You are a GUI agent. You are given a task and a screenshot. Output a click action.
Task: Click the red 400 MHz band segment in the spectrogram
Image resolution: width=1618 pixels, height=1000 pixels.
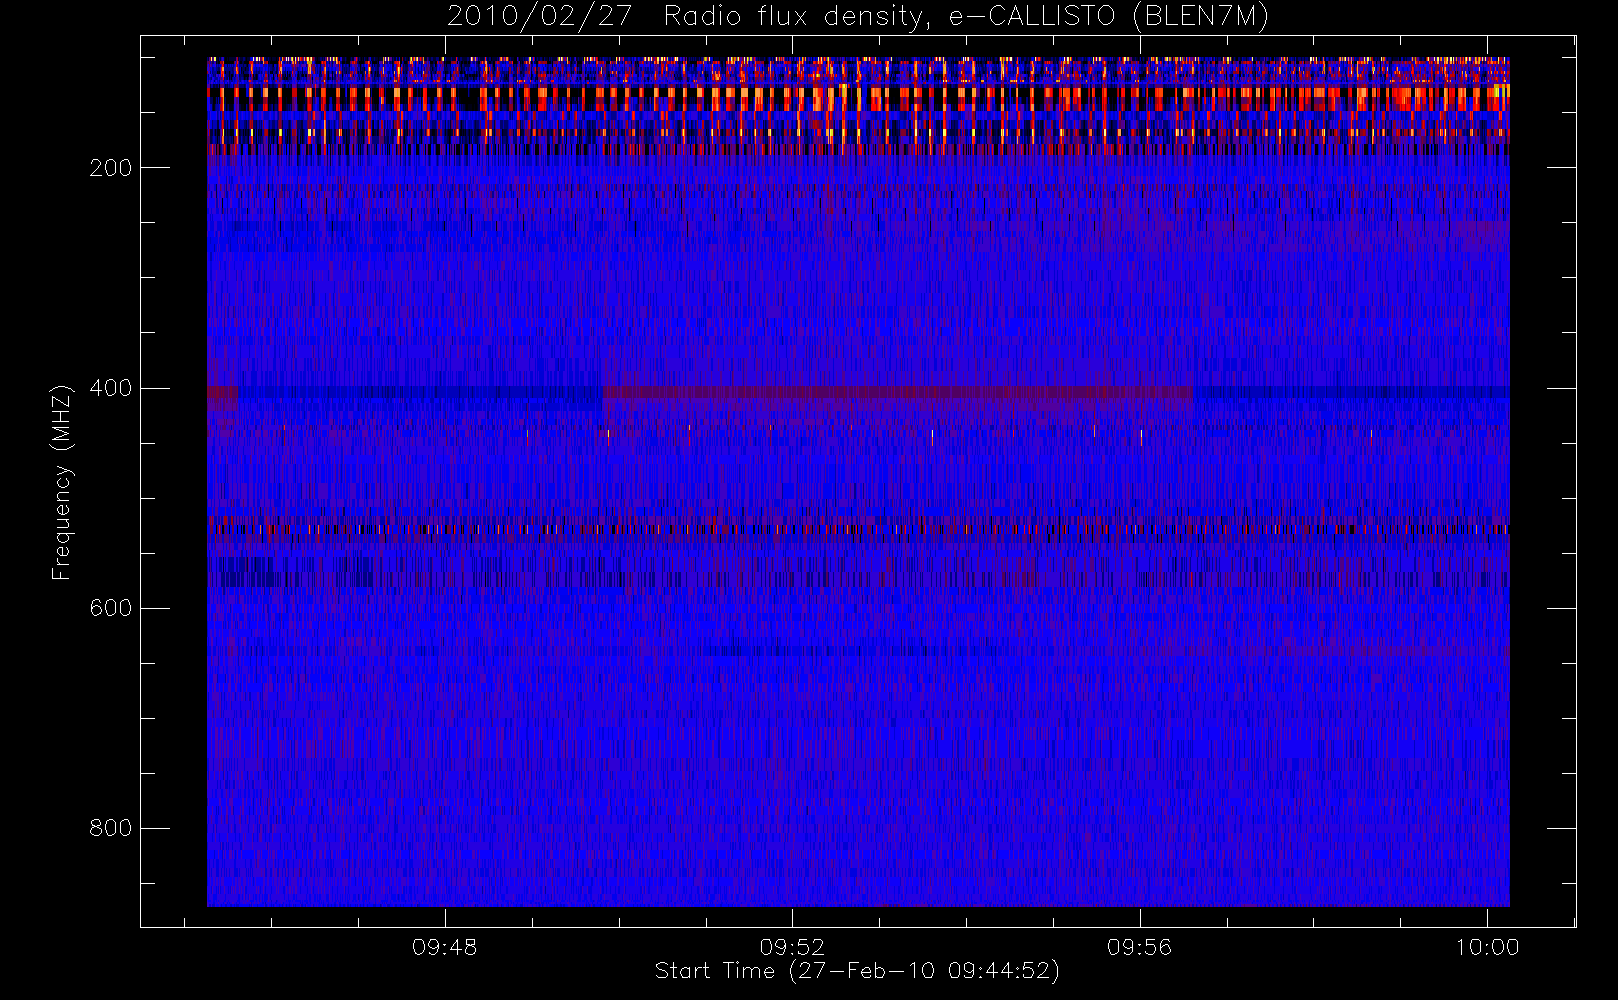(898, 392)
